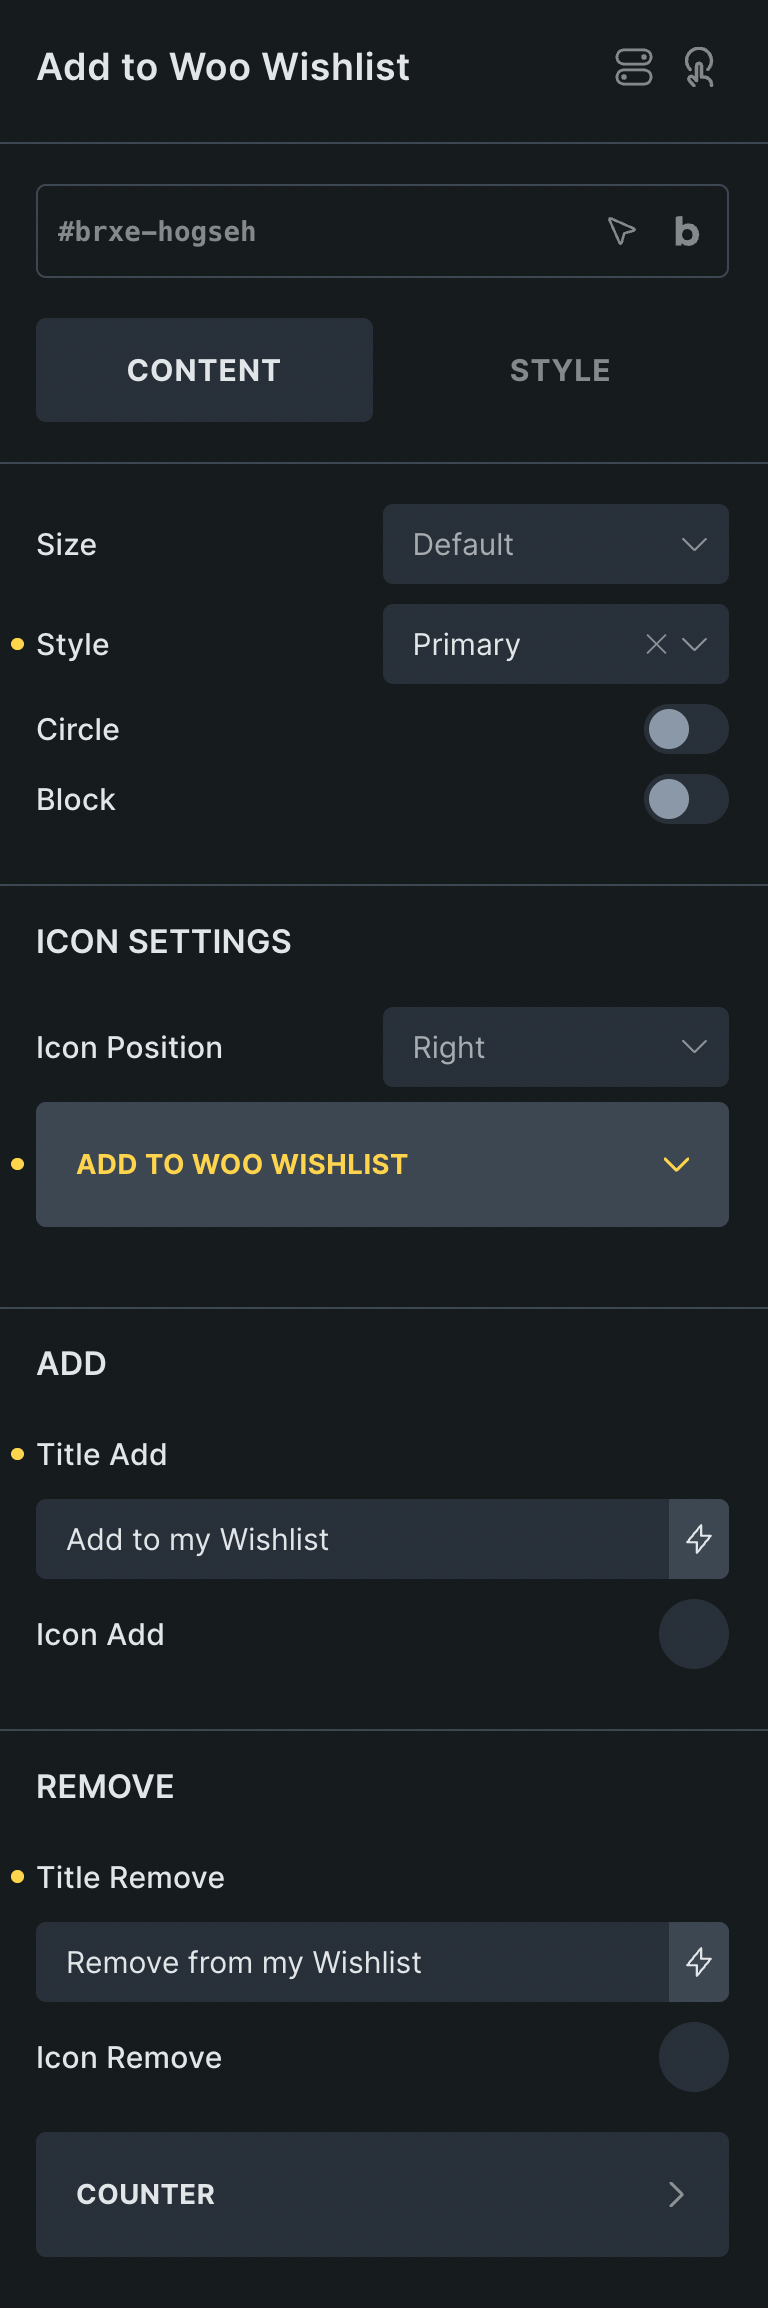Viewport: 768px width, 2308px height.
Task: Switch to the STYLE tab
Action: [x=559, y=369]
